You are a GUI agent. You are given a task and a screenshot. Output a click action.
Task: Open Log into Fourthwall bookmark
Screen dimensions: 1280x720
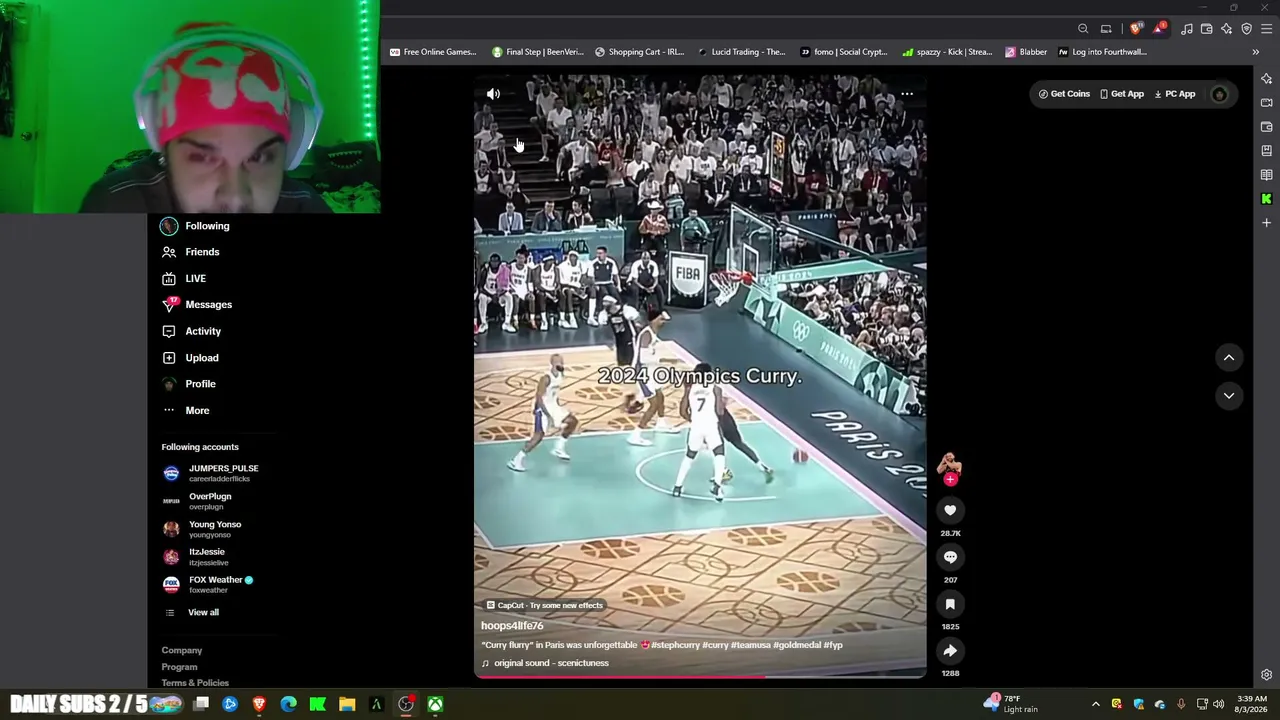click(x=1102, y=52)
